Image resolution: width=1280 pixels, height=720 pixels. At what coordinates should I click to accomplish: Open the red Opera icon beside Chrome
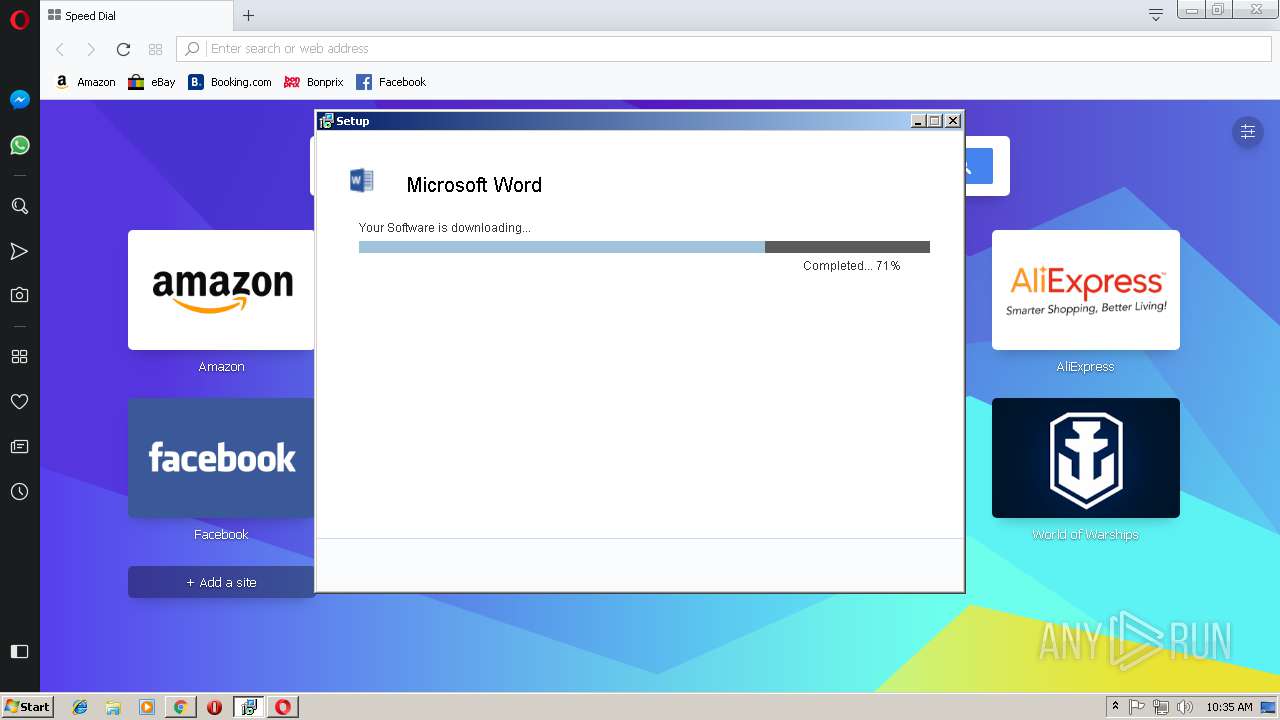(x=214, y=707)
